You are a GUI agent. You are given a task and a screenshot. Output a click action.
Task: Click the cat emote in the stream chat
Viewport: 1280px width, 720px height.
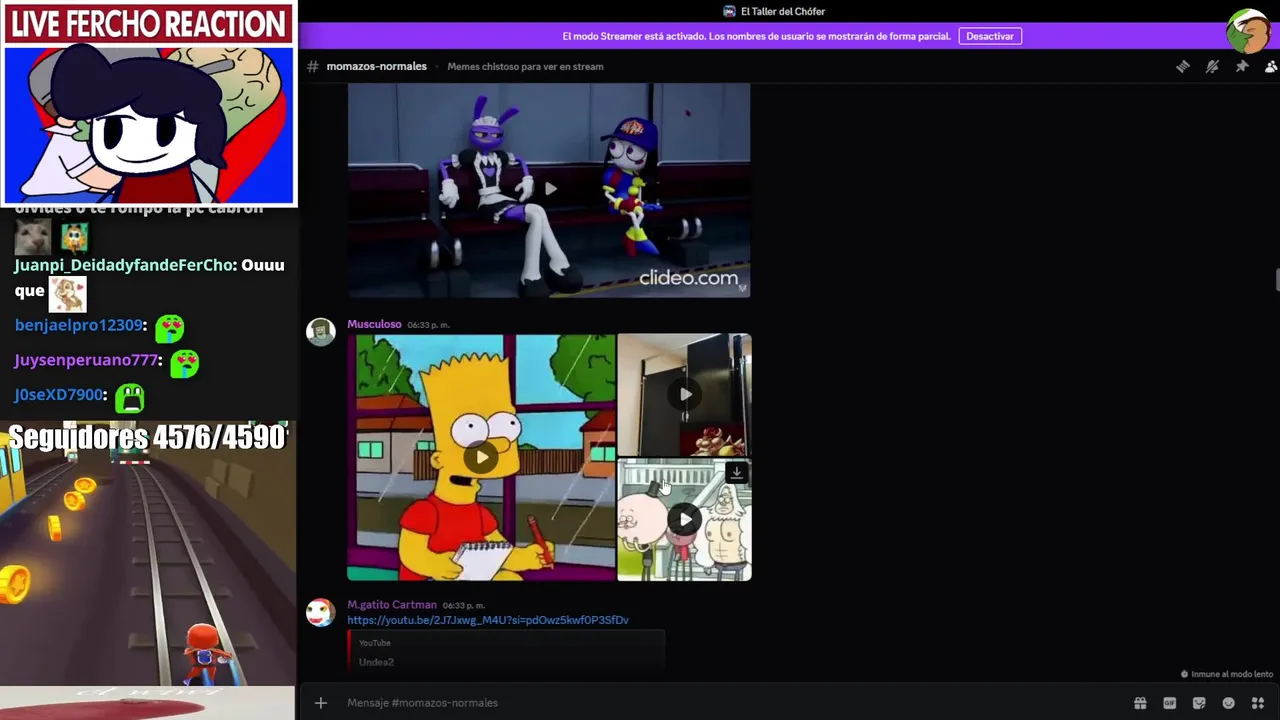pyautogui.click(x=32, y=237)
